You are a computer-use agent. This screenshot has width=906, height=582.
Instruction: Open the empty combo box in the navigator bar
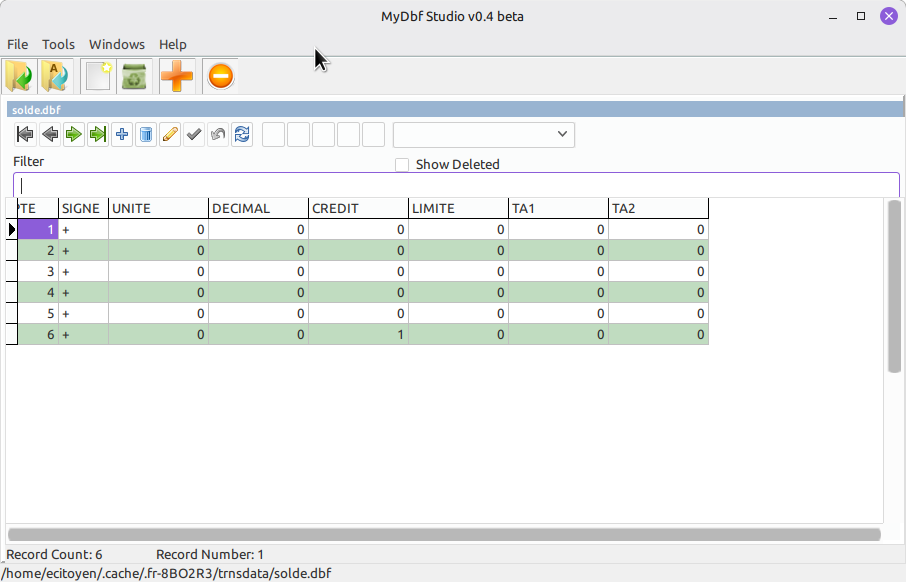point(484,135)
